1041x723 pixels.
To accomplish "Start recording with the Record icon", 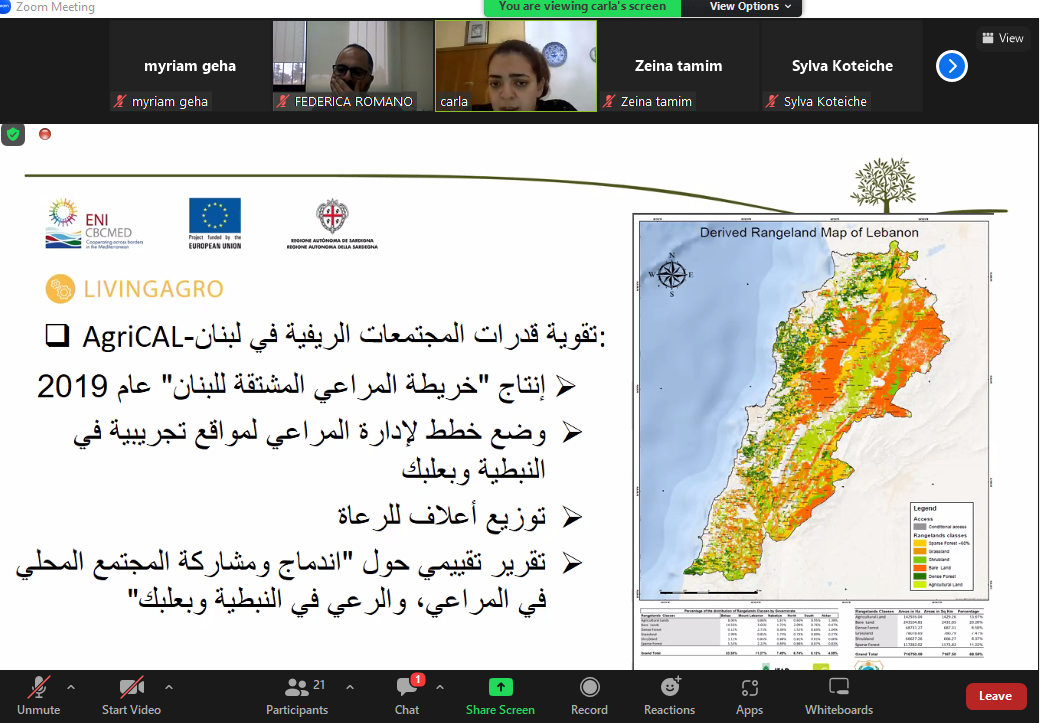I will tap(589, 696).
